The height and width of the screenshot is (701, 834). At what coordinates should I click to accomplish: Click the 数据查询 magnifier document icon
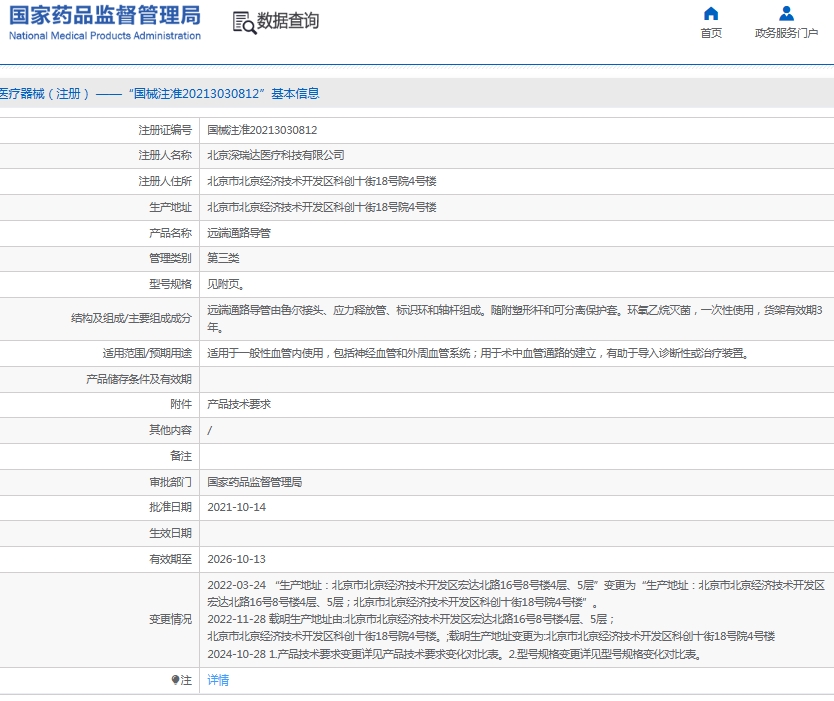[x=243, y=22]
